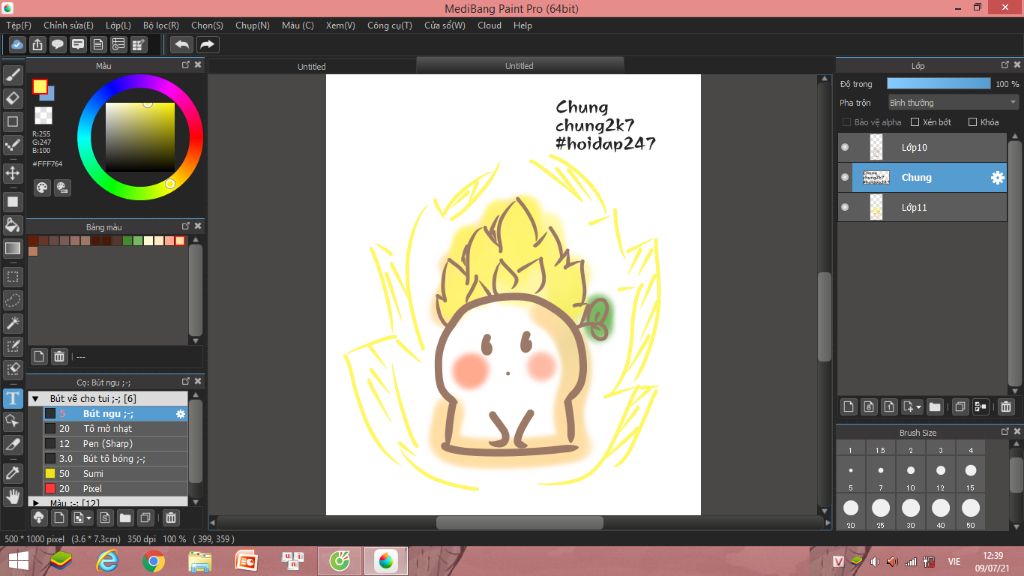Select the Gradient tool
The width and height of the screenshot is (1024, 576).
[x=12, y=248]
